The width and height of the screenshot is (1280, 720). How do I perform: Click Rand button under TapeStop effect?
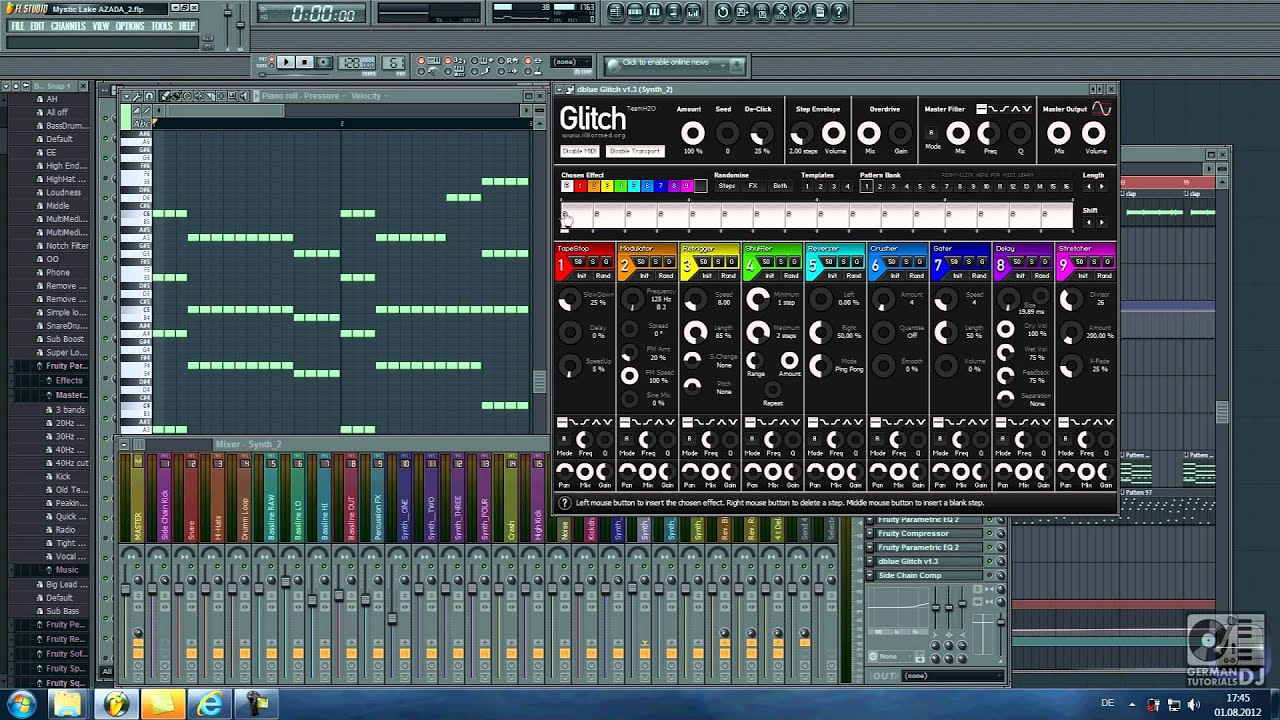[x=603, y=275]
